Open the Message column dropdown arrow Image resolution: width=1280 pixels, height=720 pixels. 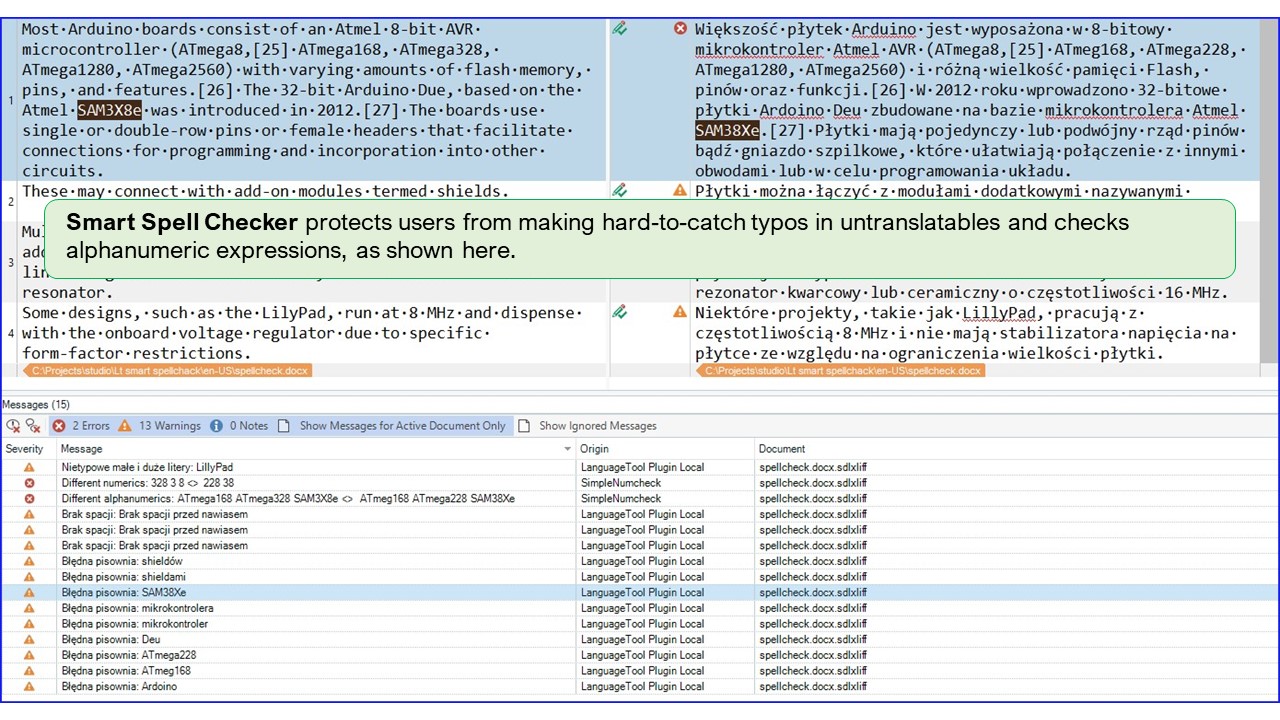(x=568, y=450)
